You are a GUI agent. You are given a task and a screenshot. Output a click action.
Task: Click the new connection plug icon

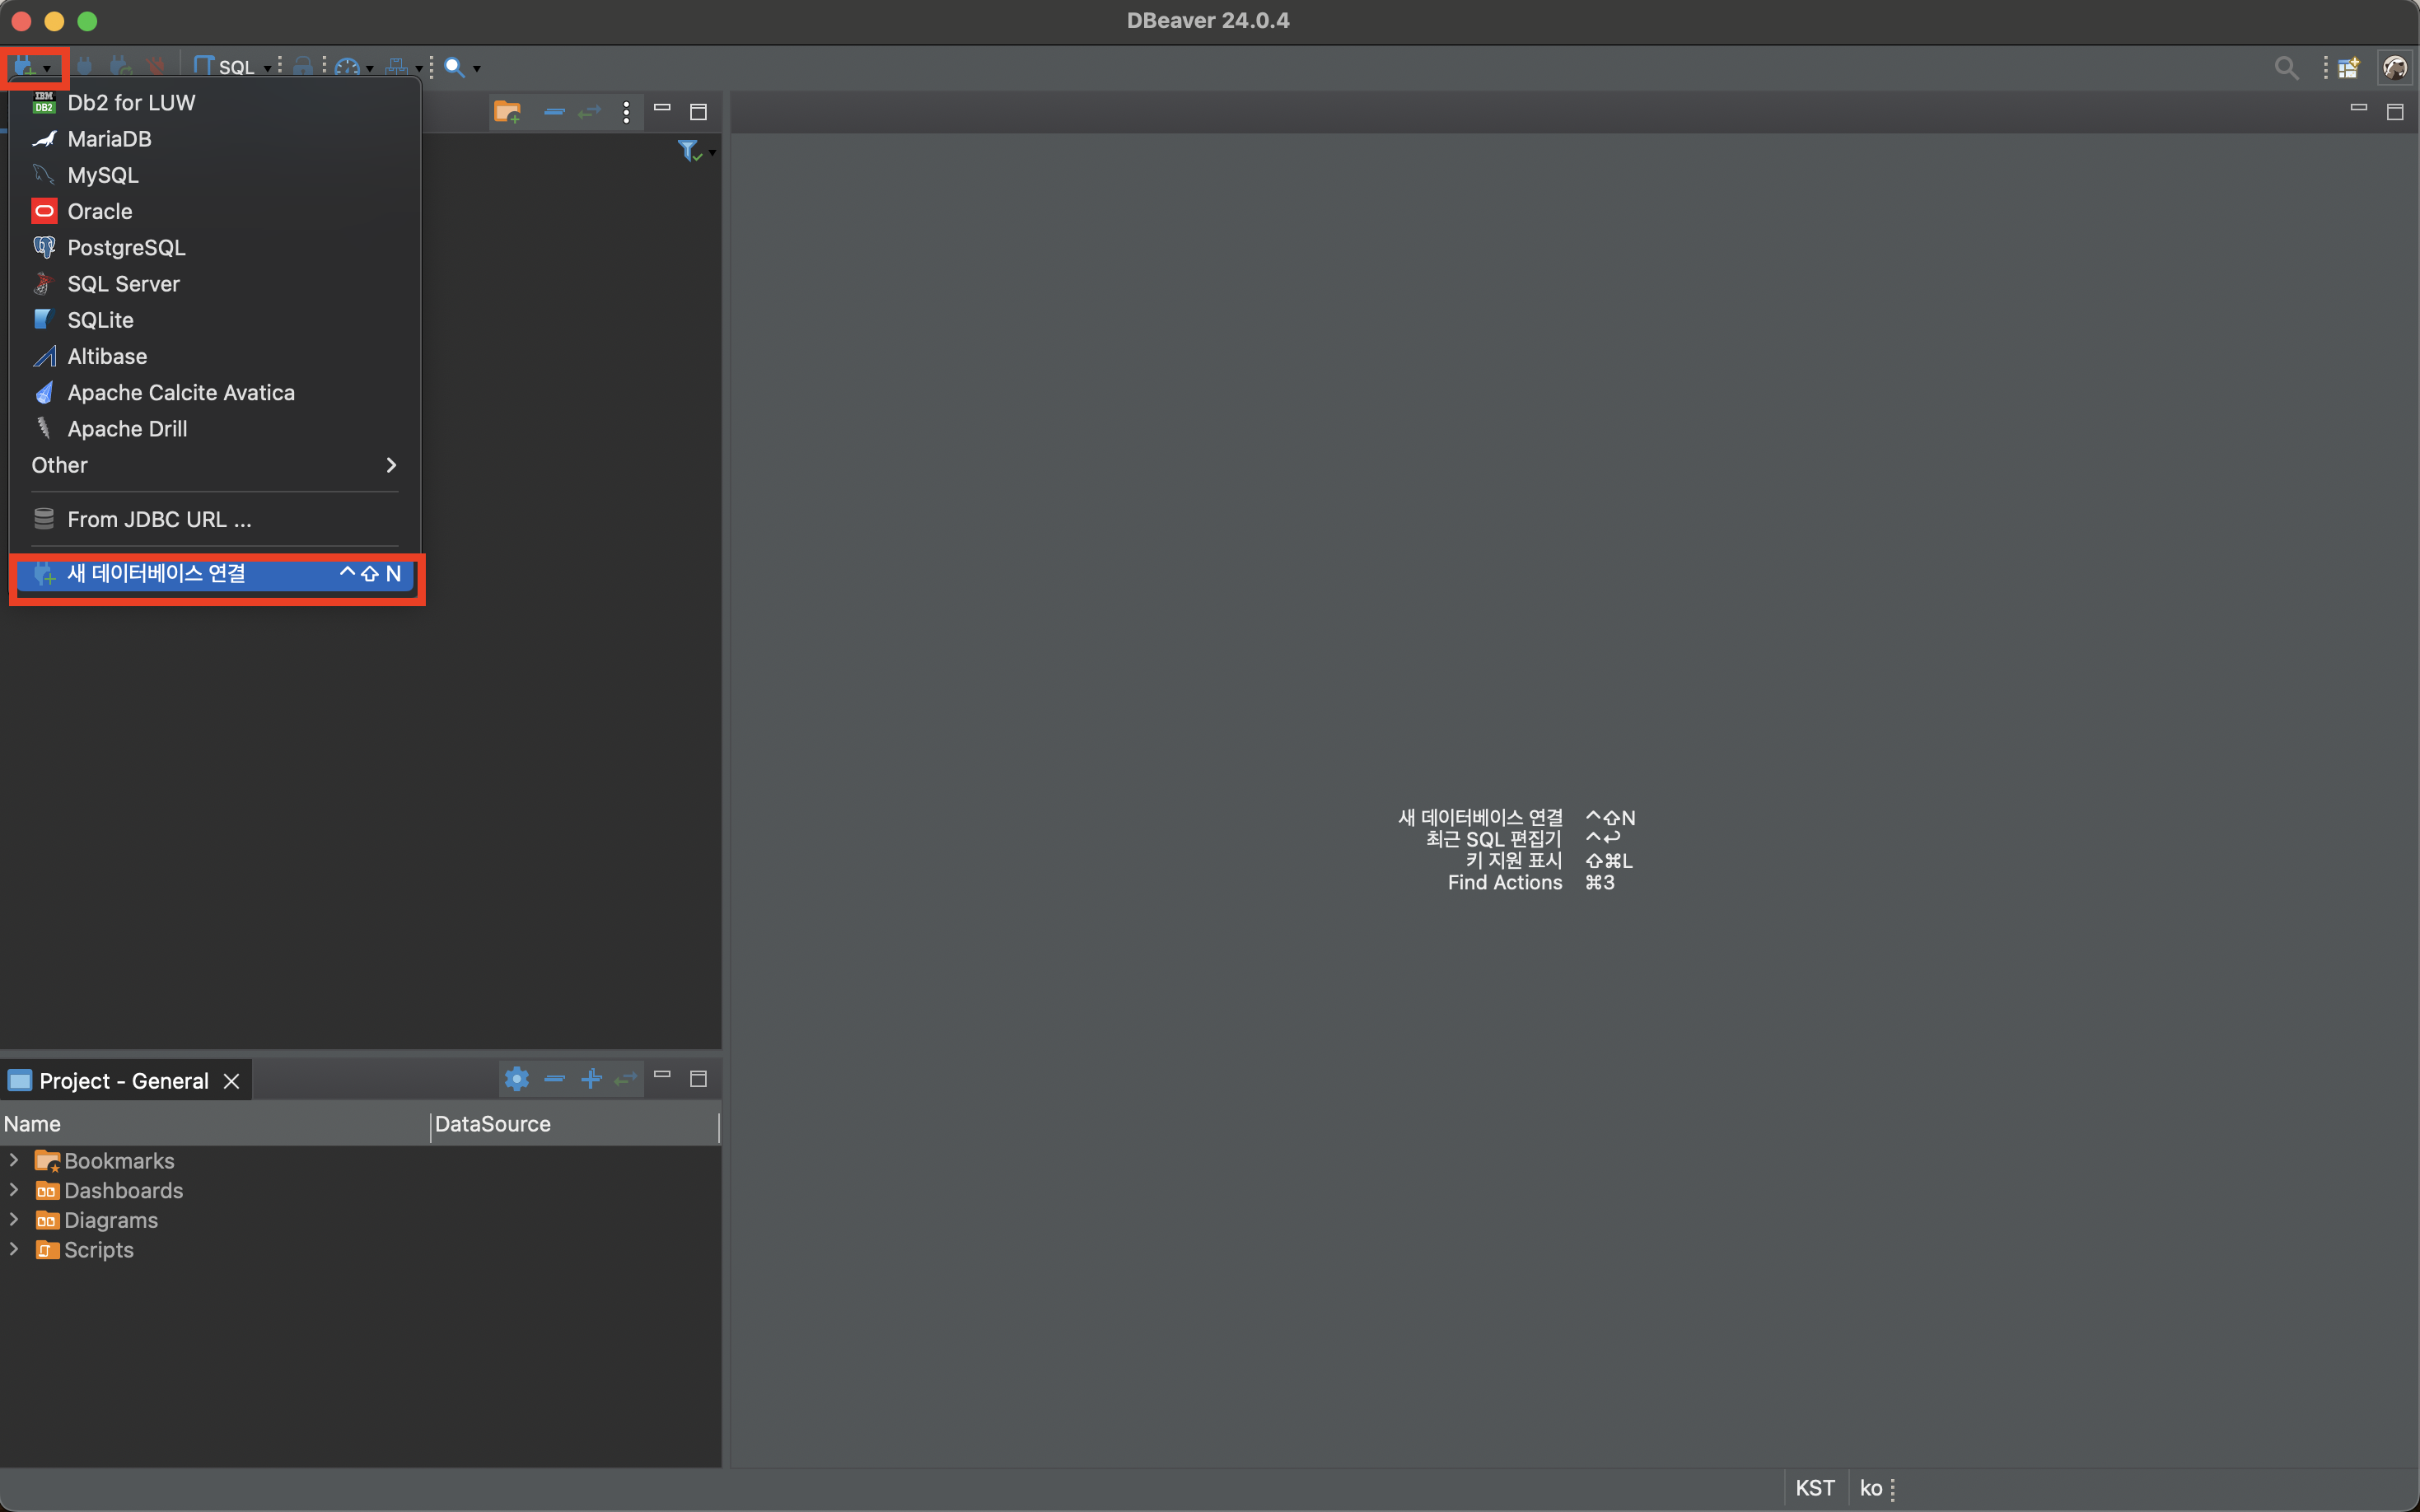click(24, 66)
